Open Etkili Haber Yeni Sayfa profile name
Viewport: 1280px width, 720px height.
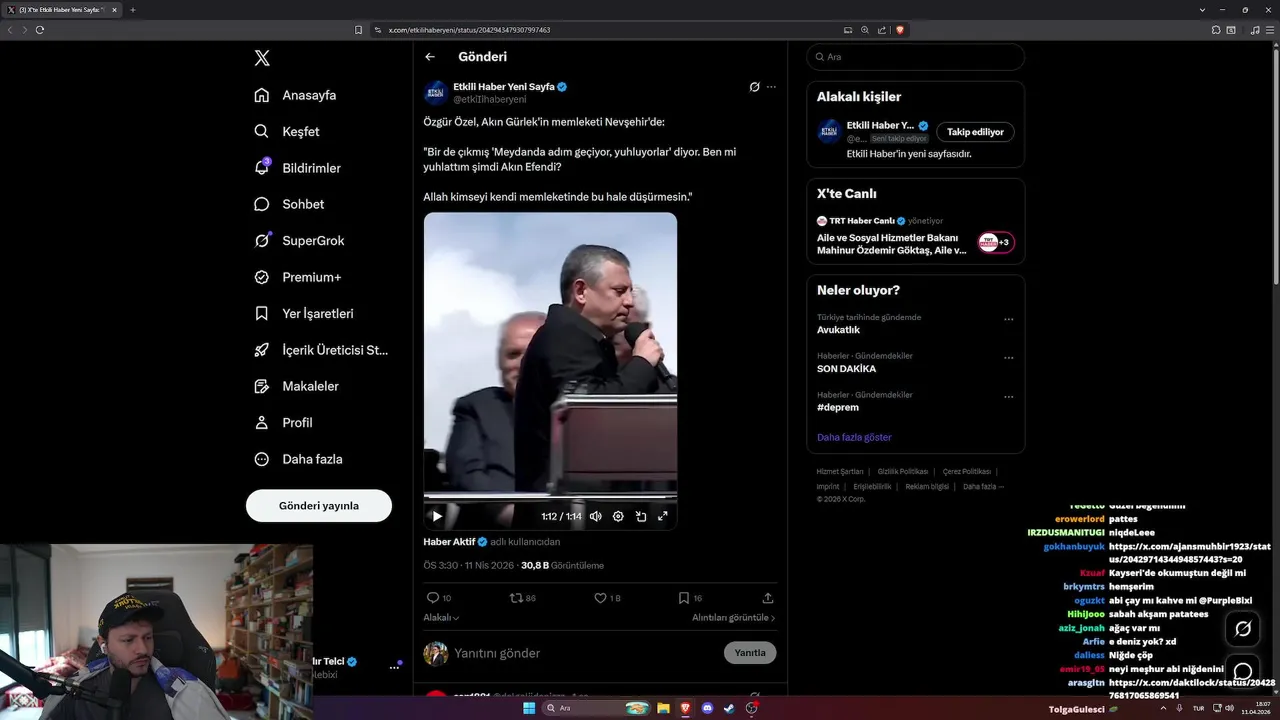[x=503, y=87]
